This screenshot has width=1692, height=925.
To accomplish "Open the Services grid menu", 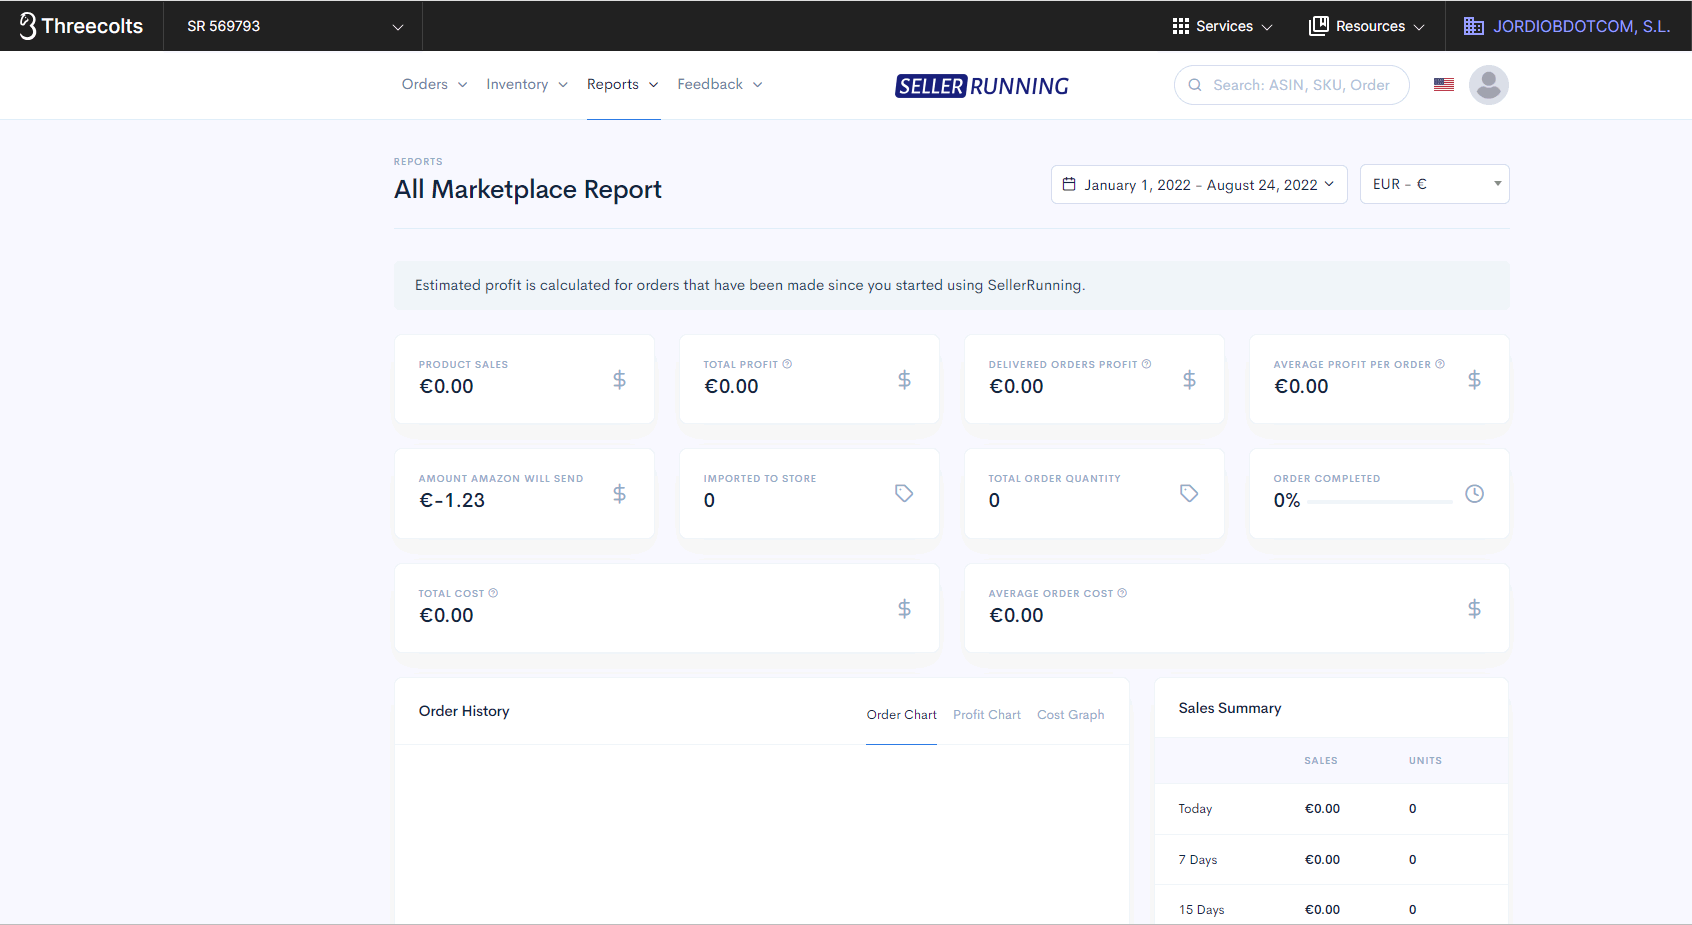I will (x=1181, y=26).
